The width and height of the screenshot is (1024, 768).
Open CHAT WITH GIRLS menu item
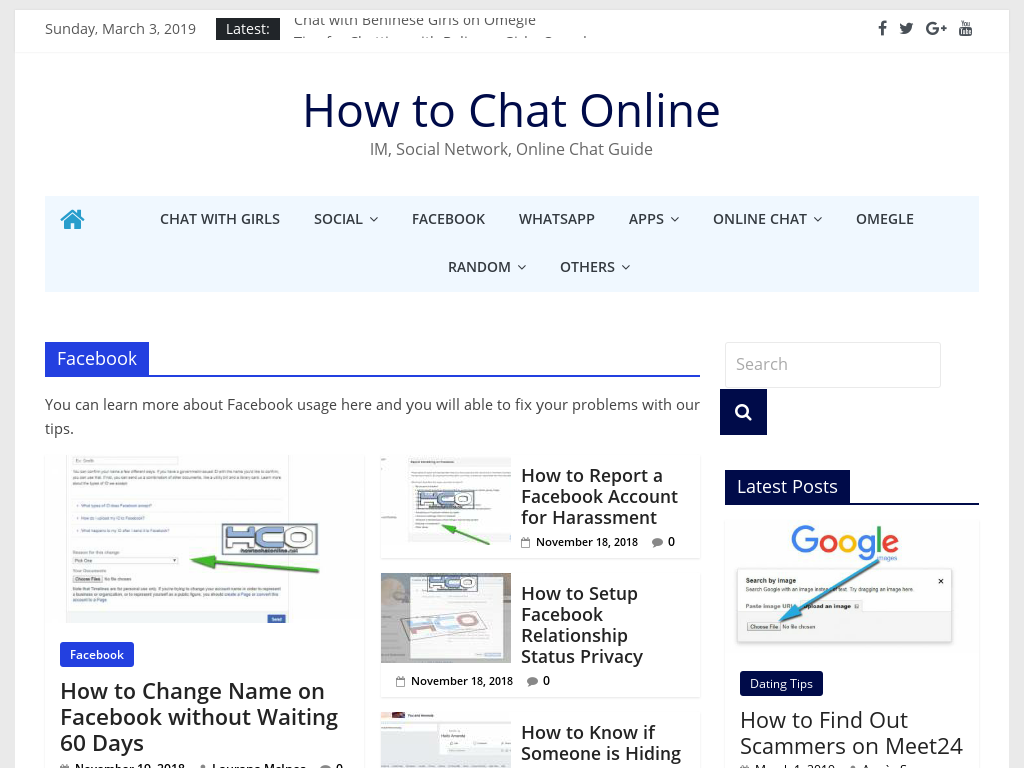tap(220, 219)
